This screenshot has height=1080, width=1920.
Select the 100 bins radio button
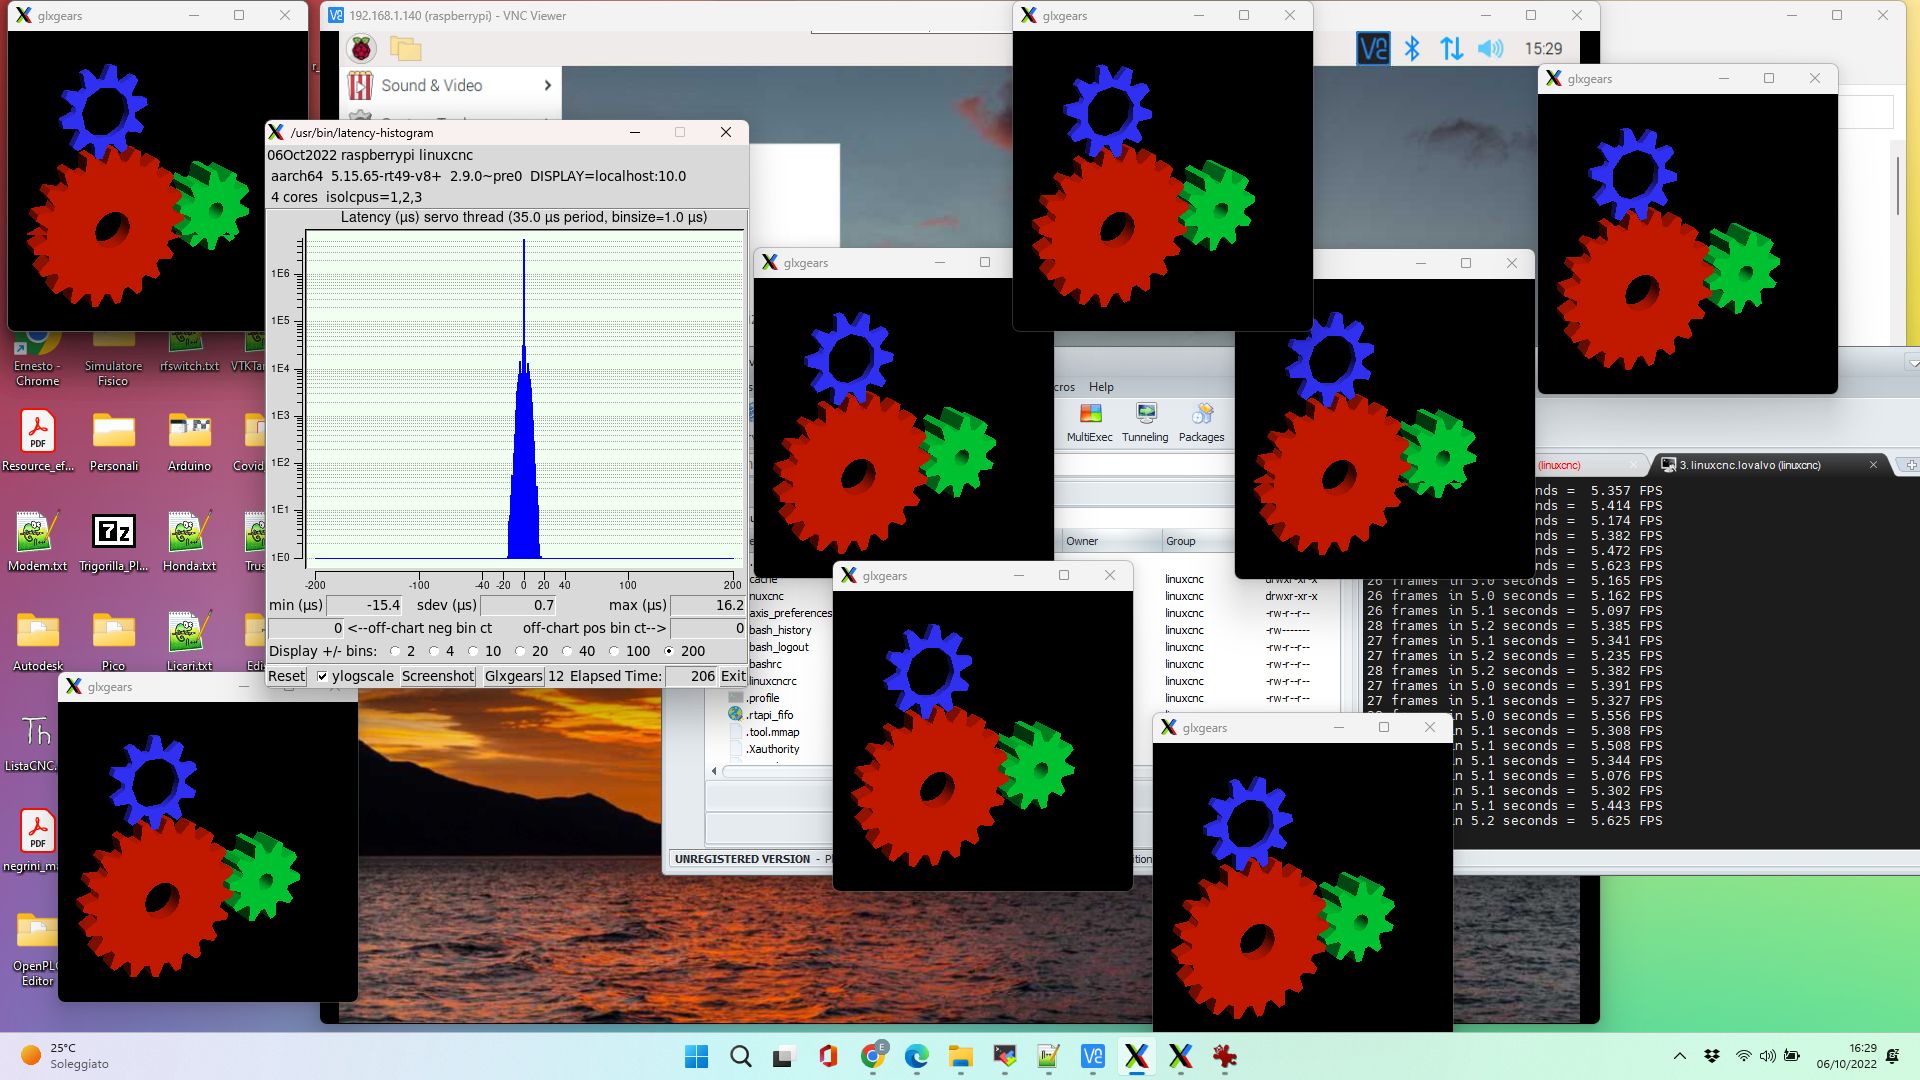click(x=614, y=651)
